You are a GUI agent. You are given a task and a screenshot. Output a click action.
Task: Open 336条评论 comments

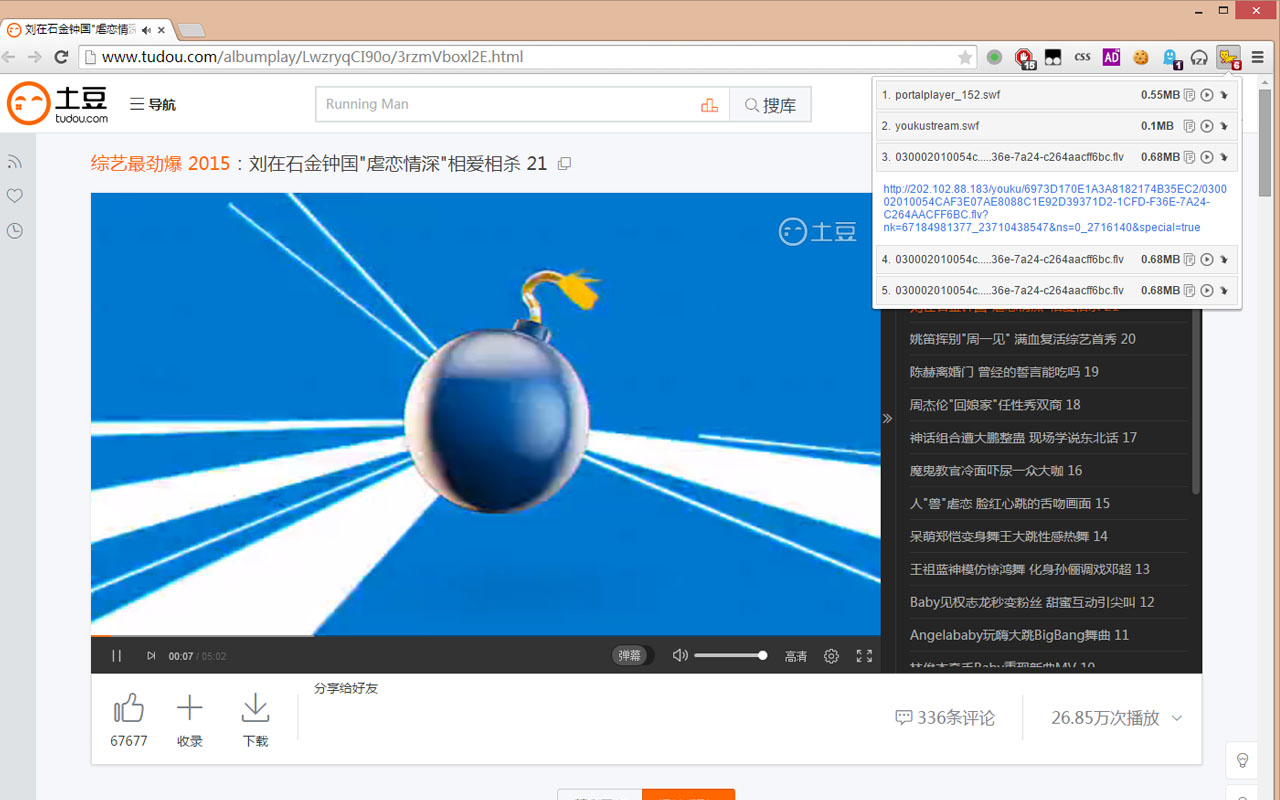[x=945, y=718]
